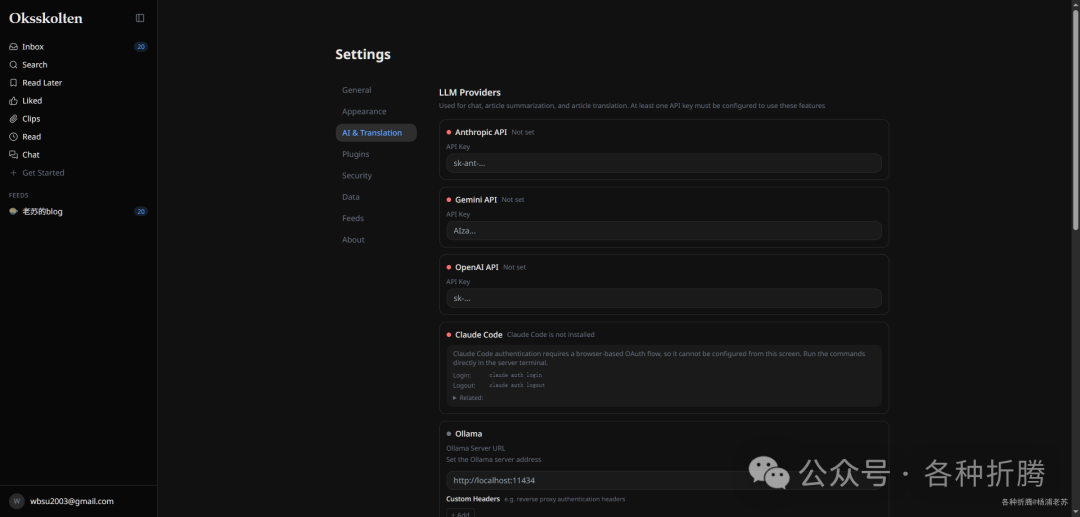This screenshot has height=517, width=1080.
Task: Click the Clips paperclip icon
Action: tap(13, 119)
